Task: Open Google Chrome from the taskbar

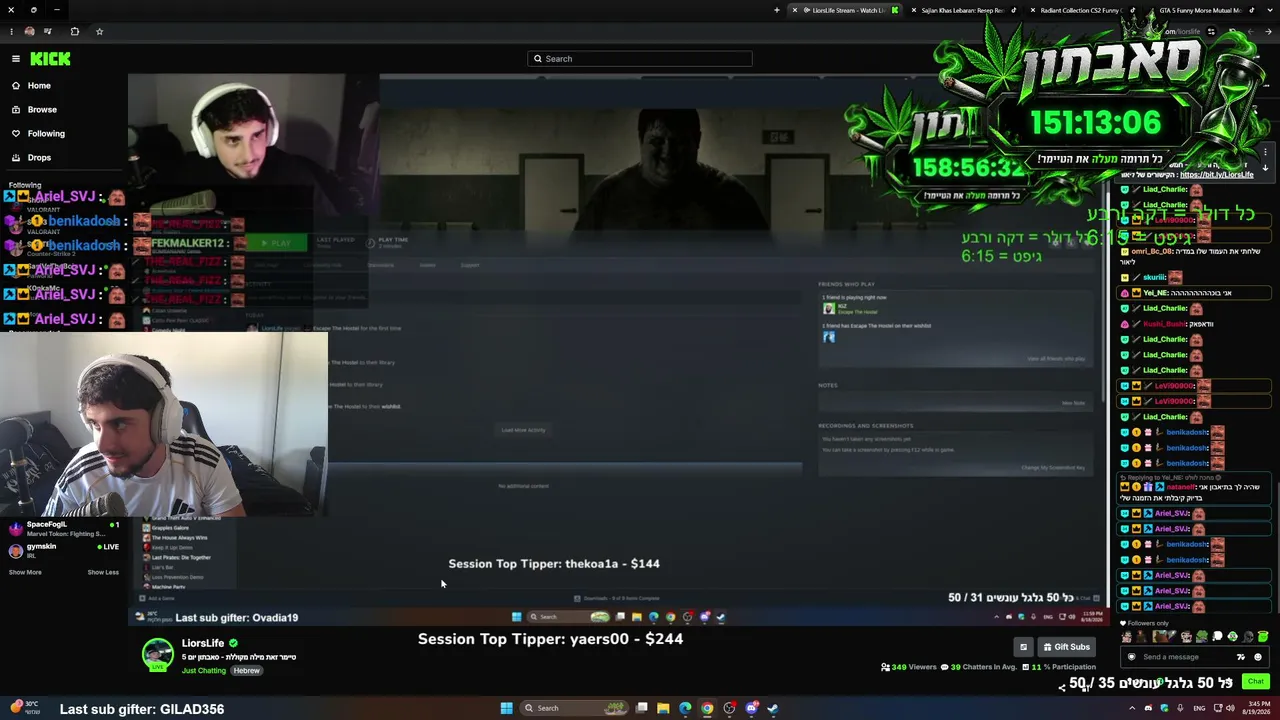Action: tap(707, 708)
